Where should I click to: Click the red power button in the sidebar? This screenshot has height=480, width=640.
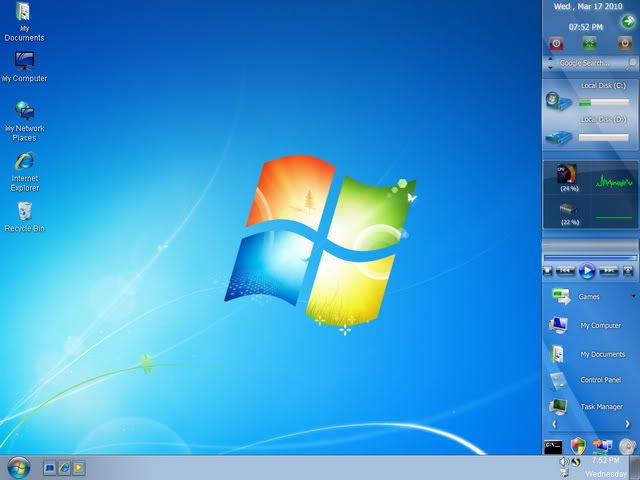pos(556,43)
